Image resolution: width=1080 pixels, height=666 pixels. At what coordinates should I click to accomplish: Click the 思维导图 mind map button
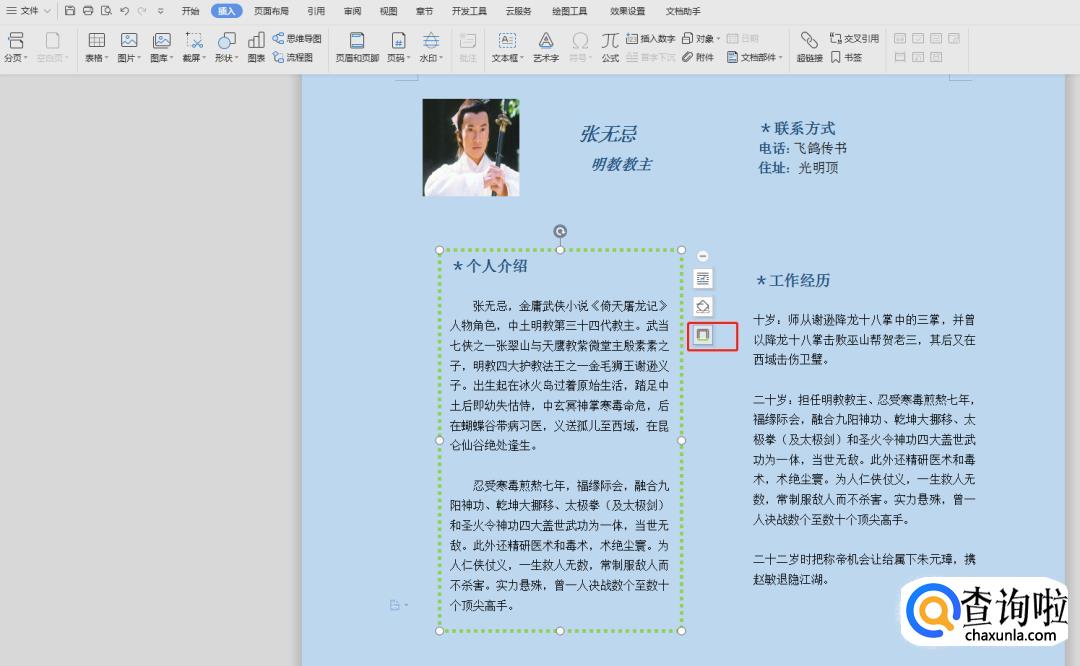point(297,38)
